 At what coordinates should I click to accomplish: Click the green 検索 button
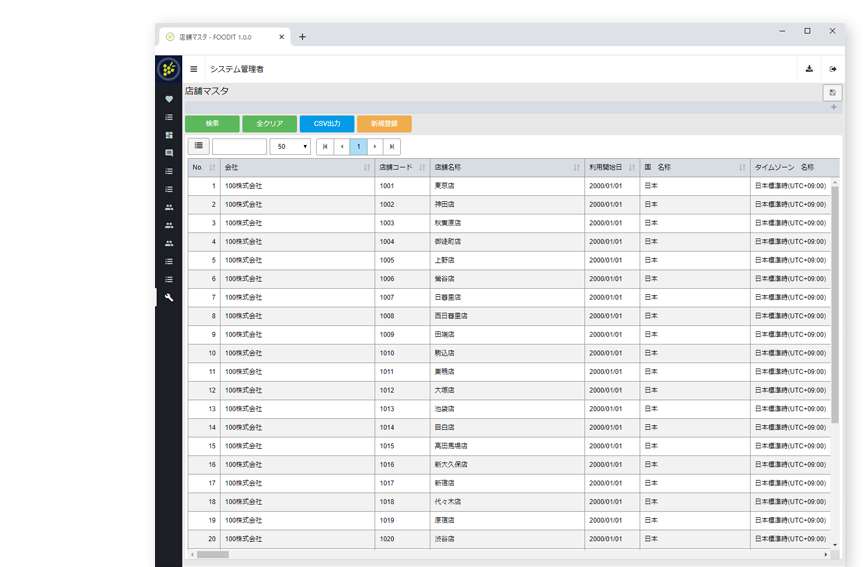[212, 124]
